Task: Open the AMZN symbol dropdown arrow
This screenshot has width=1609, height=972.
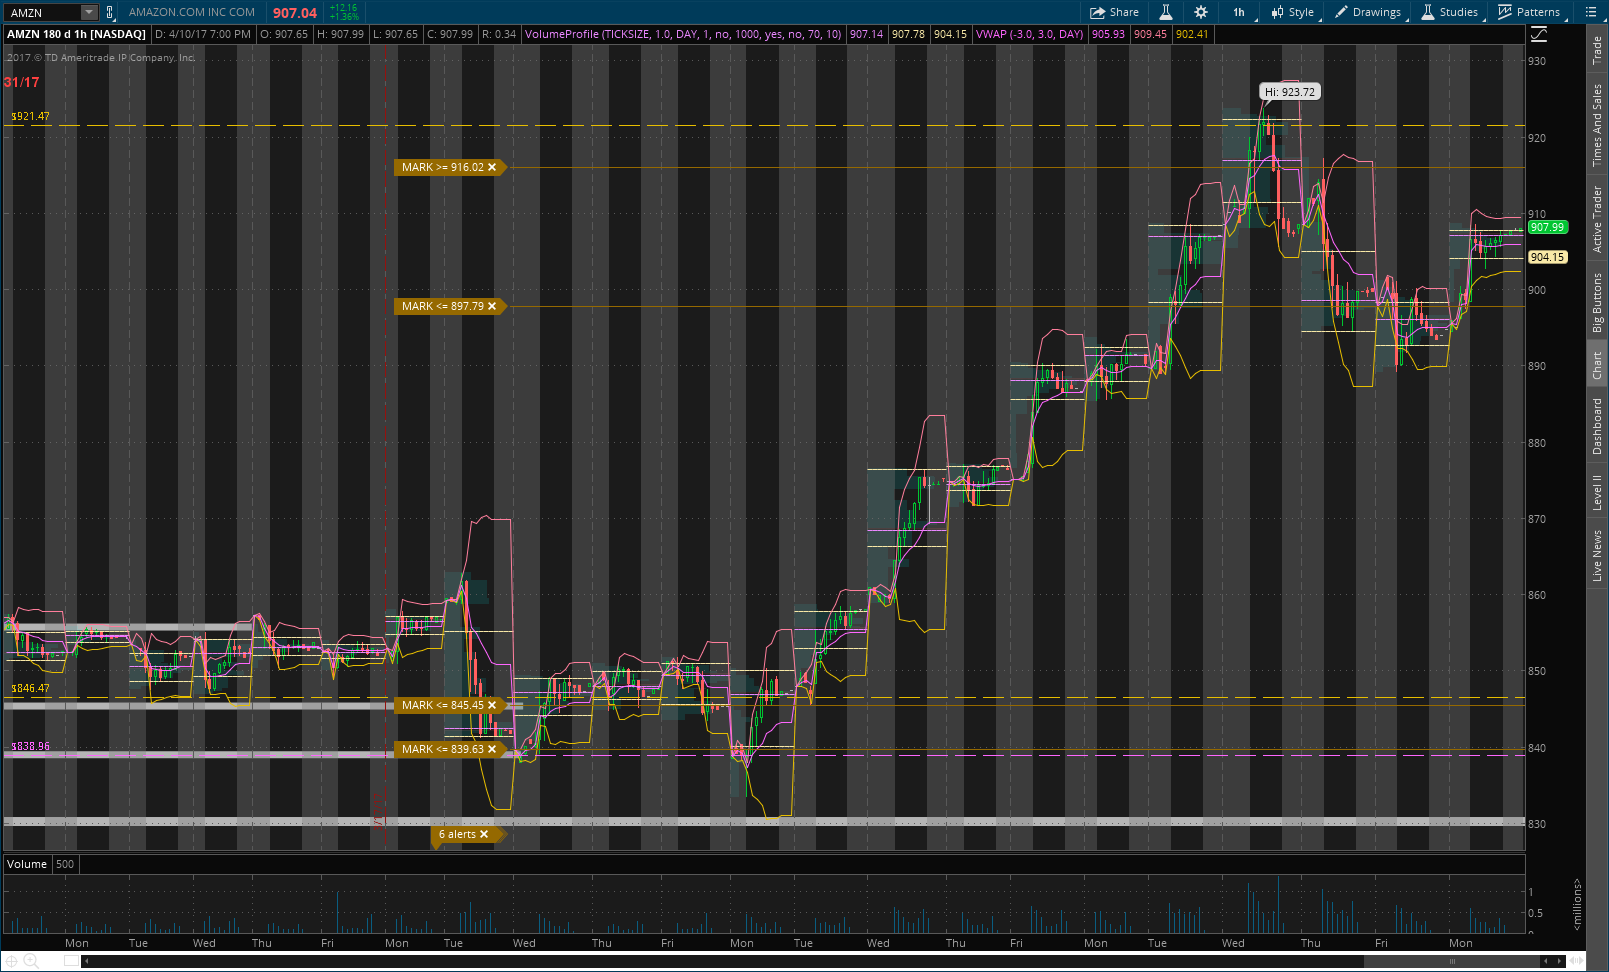Action: (x=89, y=12)
